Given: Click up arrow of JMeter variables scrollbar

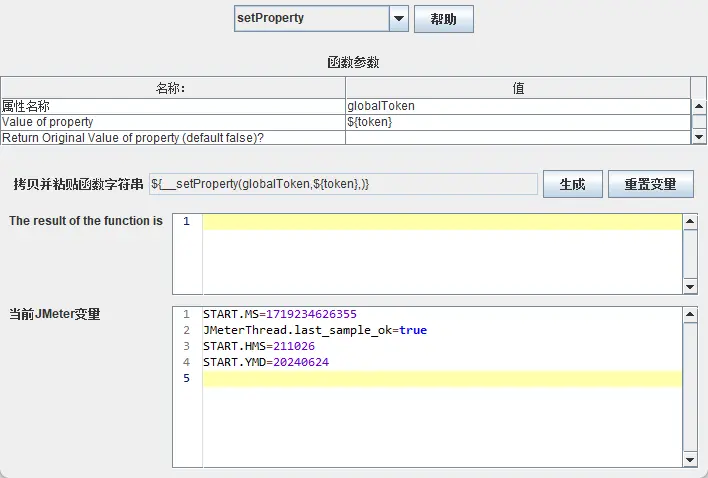Looking at the screenshot, I should pos(689,315).
